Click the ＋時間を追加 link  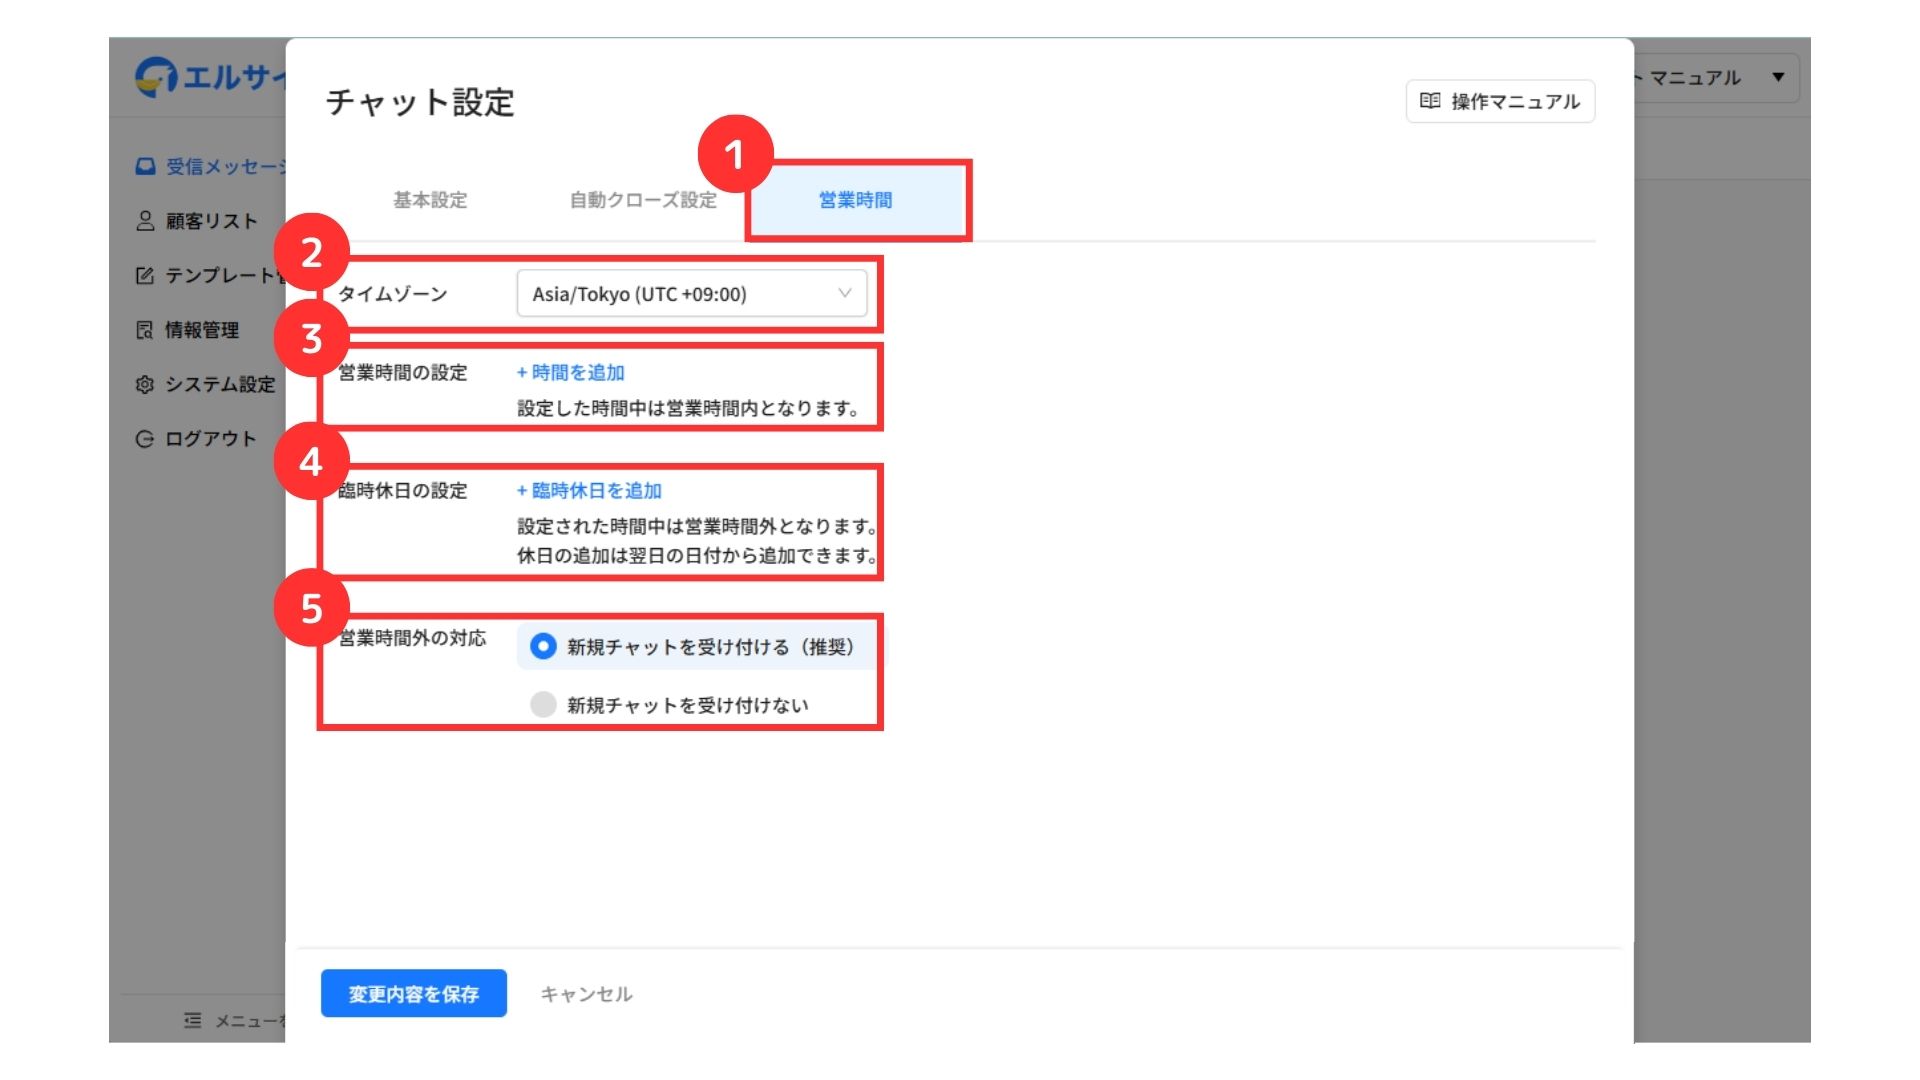coord(571,372)
